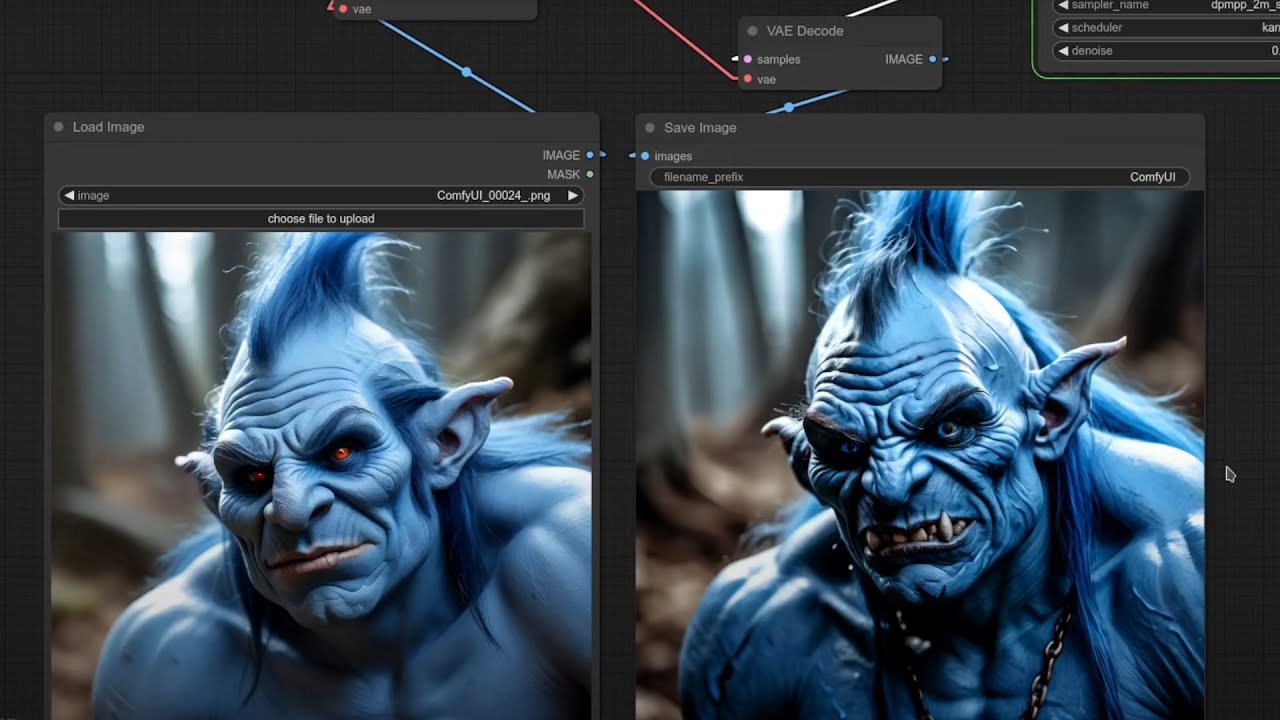Screen dimensions: 1280x720
Task: Click the IMAGE output socket on Load Image
Action: point(590,155)
